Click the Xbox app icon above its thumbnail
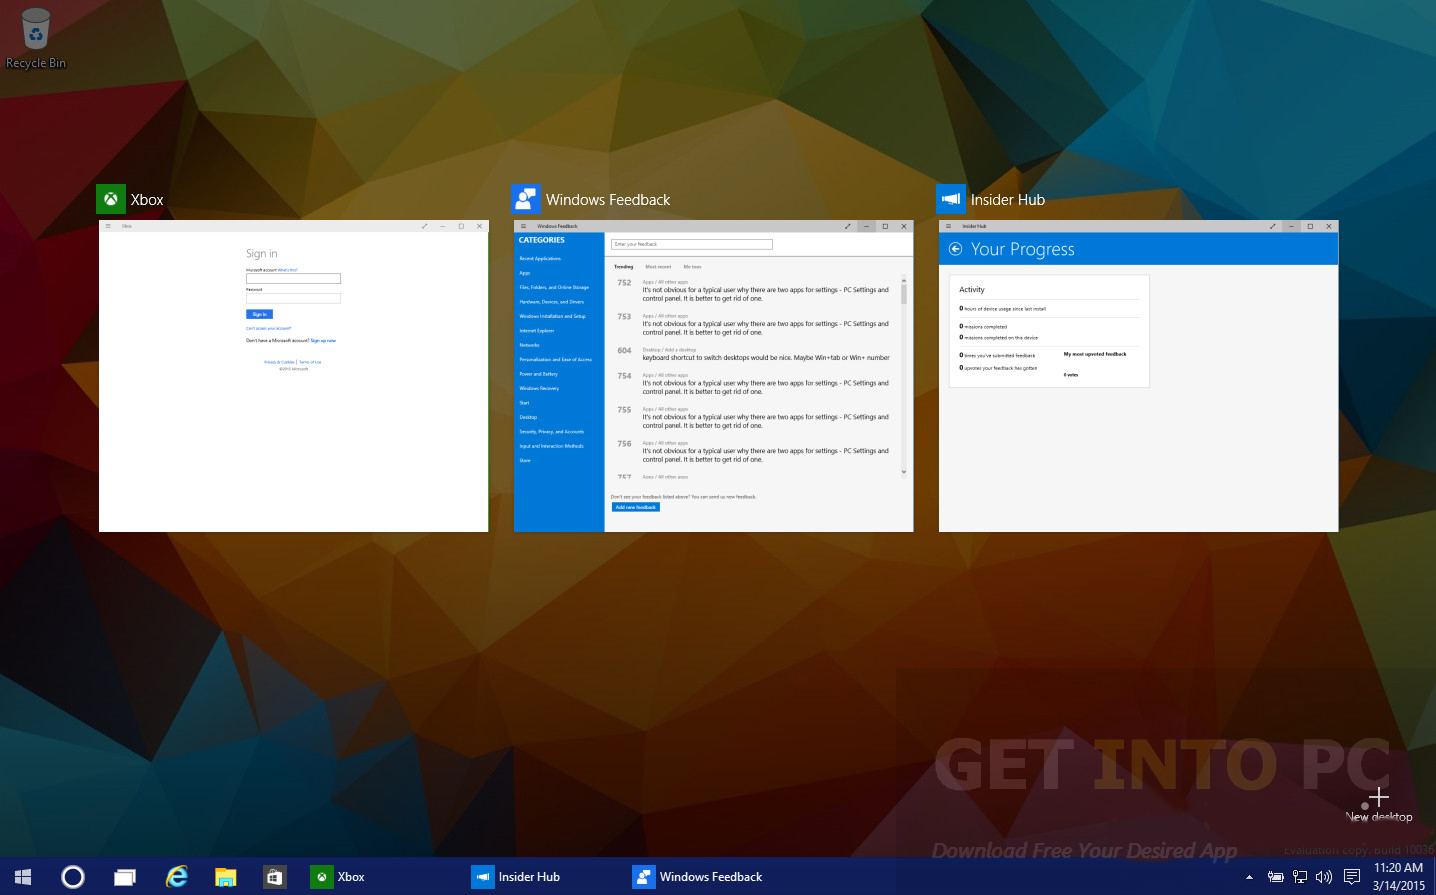 click(x=111, y=199)
